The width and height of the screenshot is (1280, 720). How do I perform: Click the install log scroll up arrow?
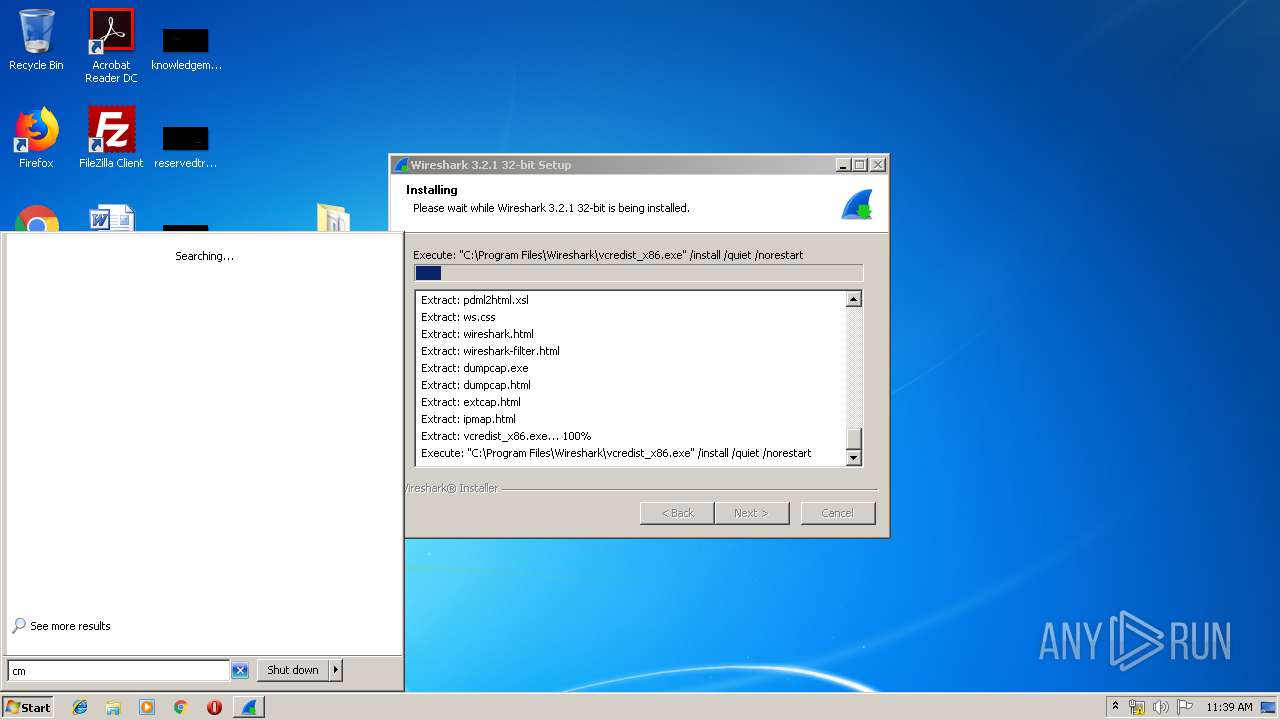853,299
